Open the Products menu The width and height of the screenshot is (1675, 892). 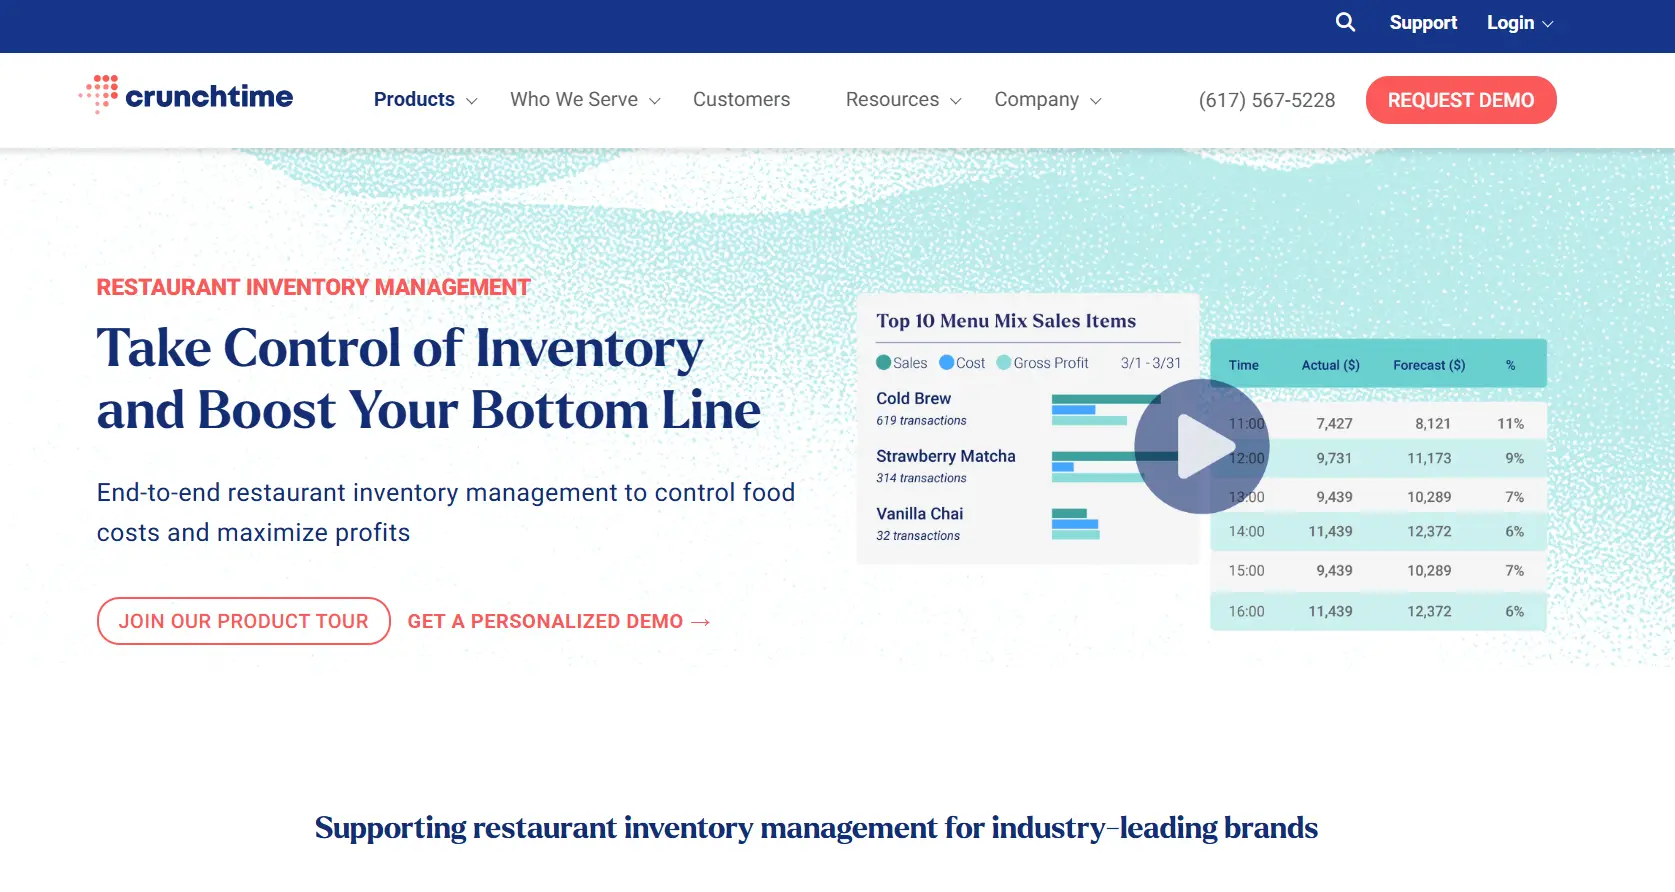tap(414, 99)
